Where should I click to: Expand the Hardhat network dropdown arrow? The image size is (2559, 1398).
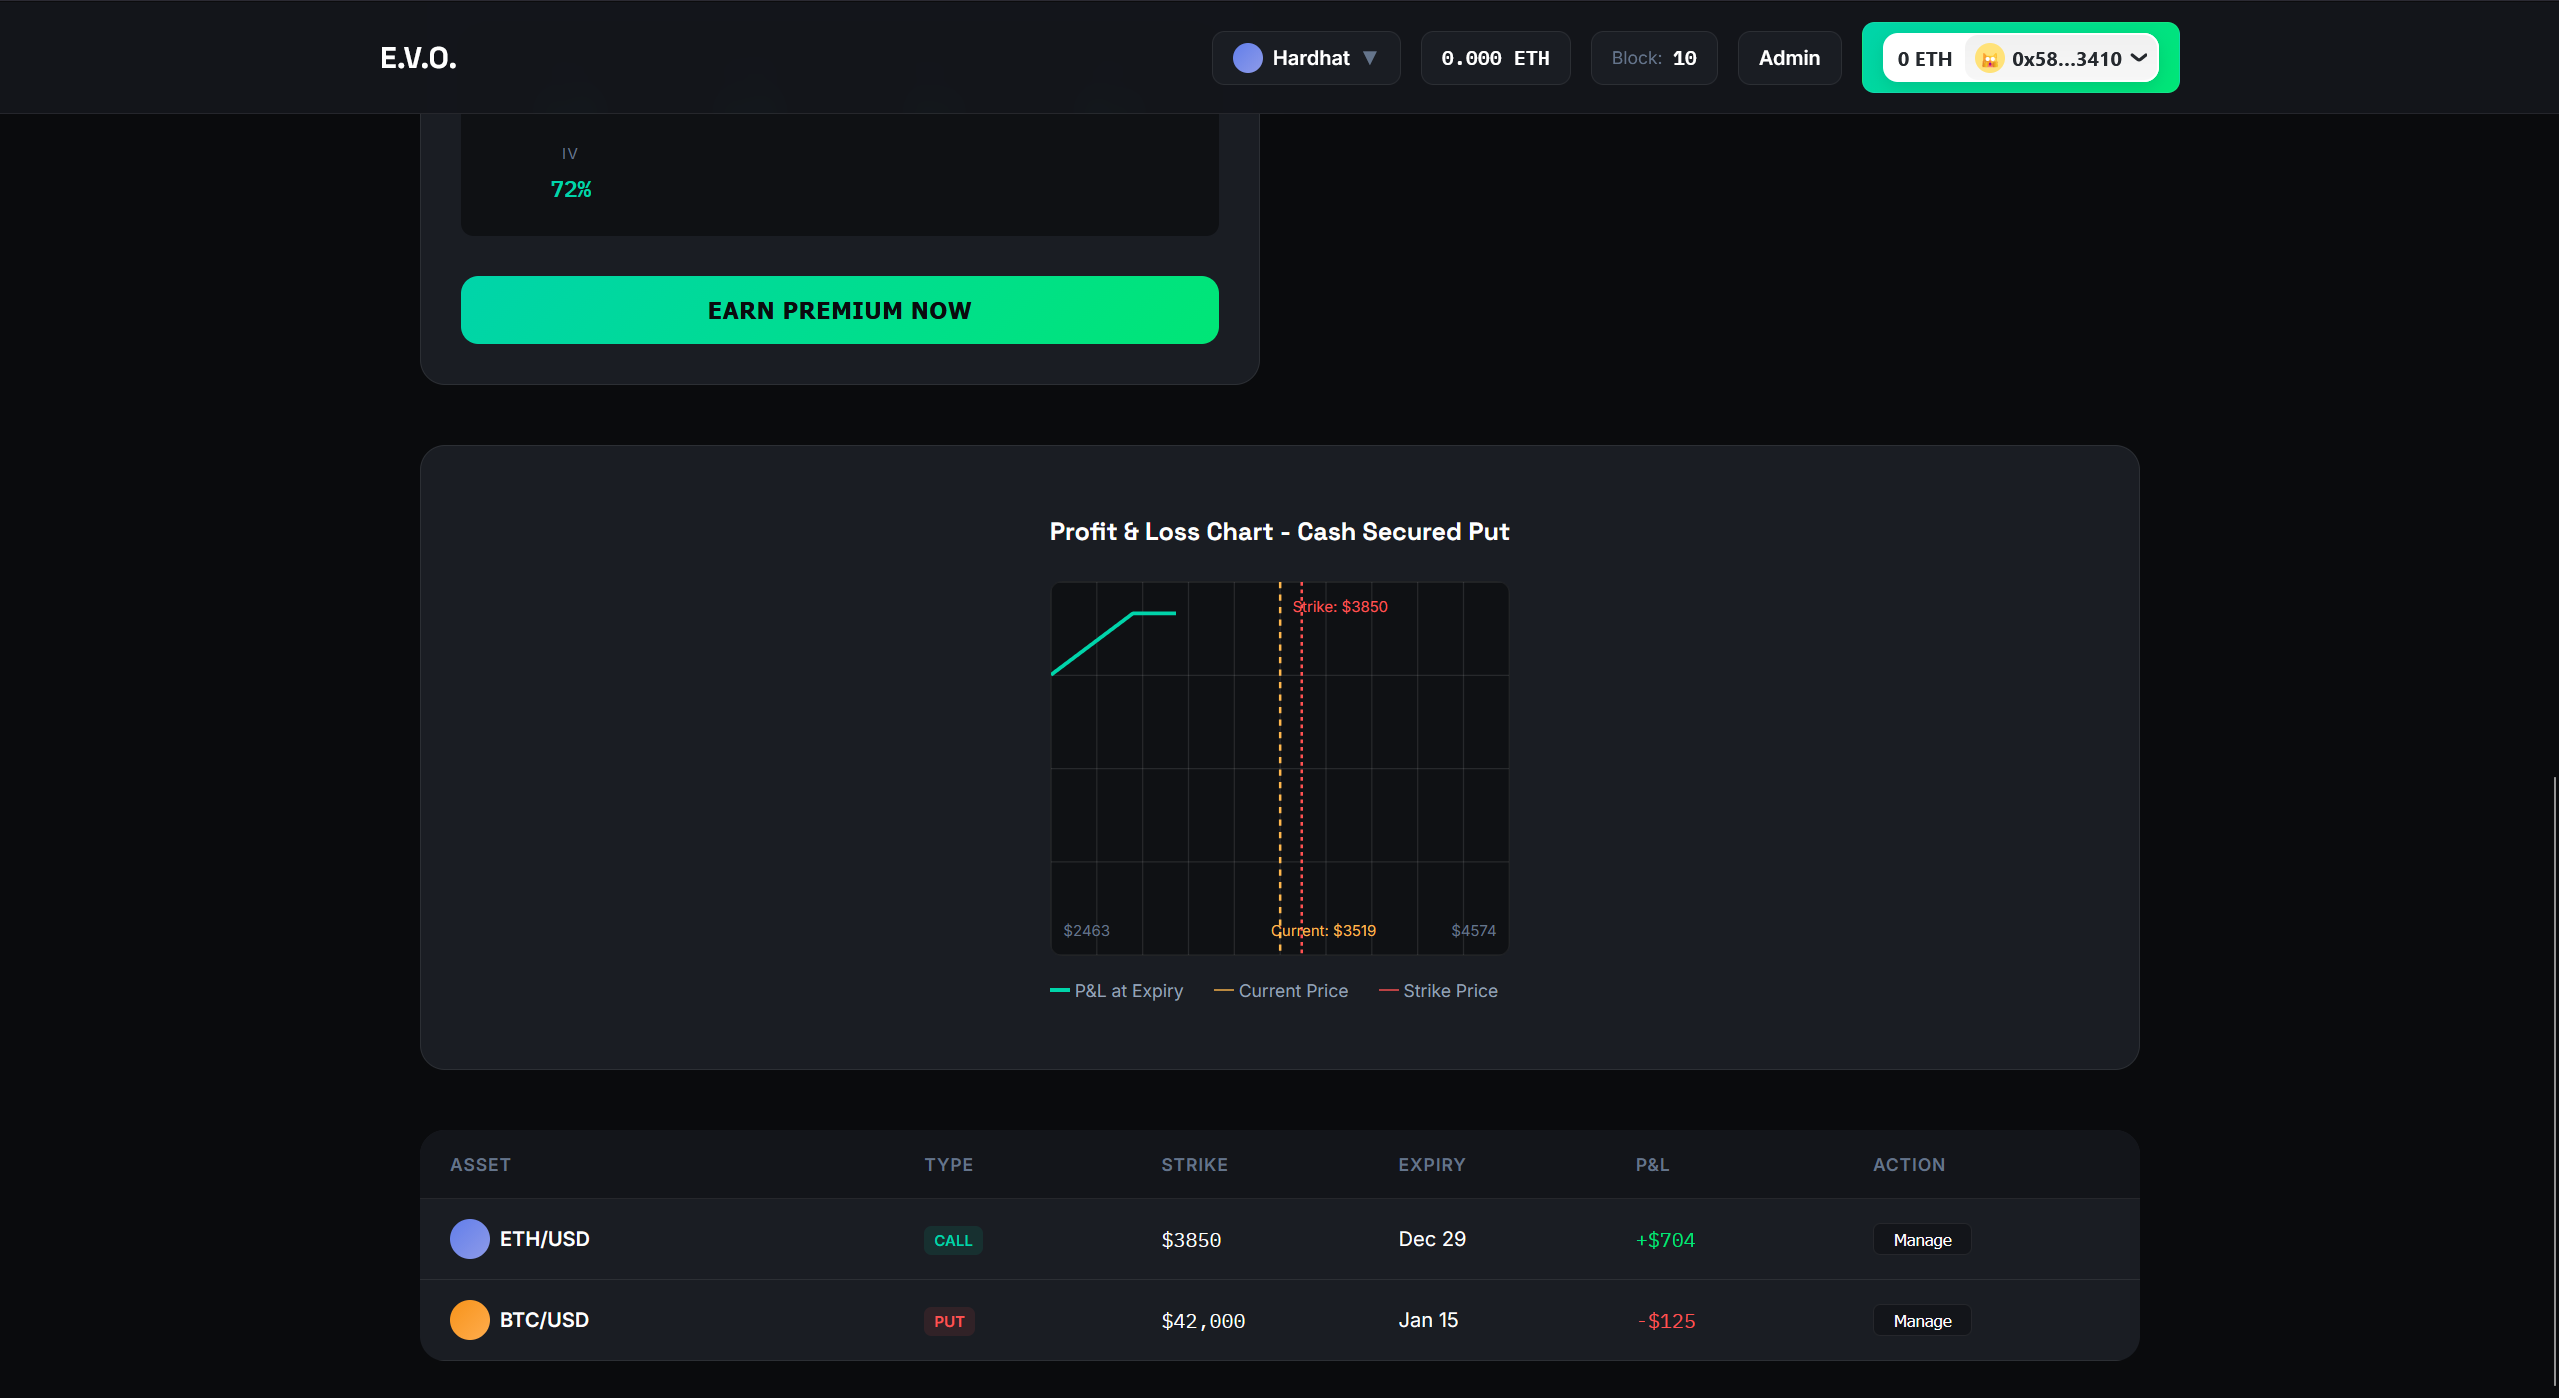1370,58
